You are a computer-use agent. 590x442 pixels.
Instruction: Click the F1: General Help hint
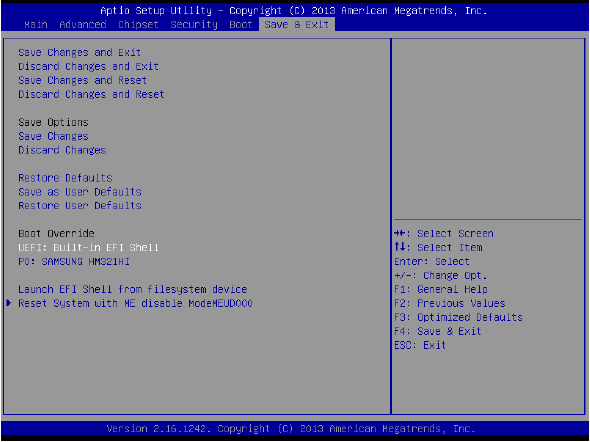click(x=441, y=289)
